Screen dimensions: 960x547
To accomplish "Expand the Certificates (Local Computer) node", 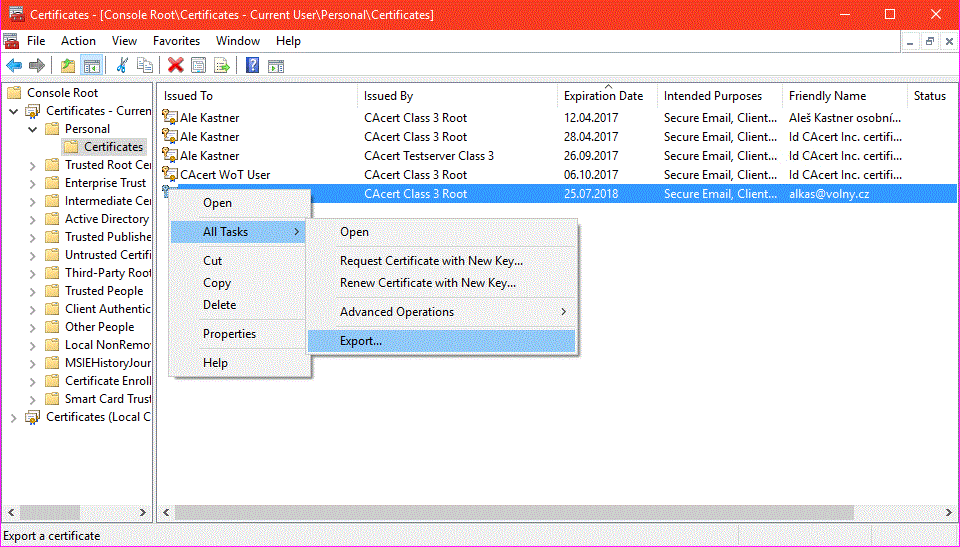I will [x=14, y=417].
